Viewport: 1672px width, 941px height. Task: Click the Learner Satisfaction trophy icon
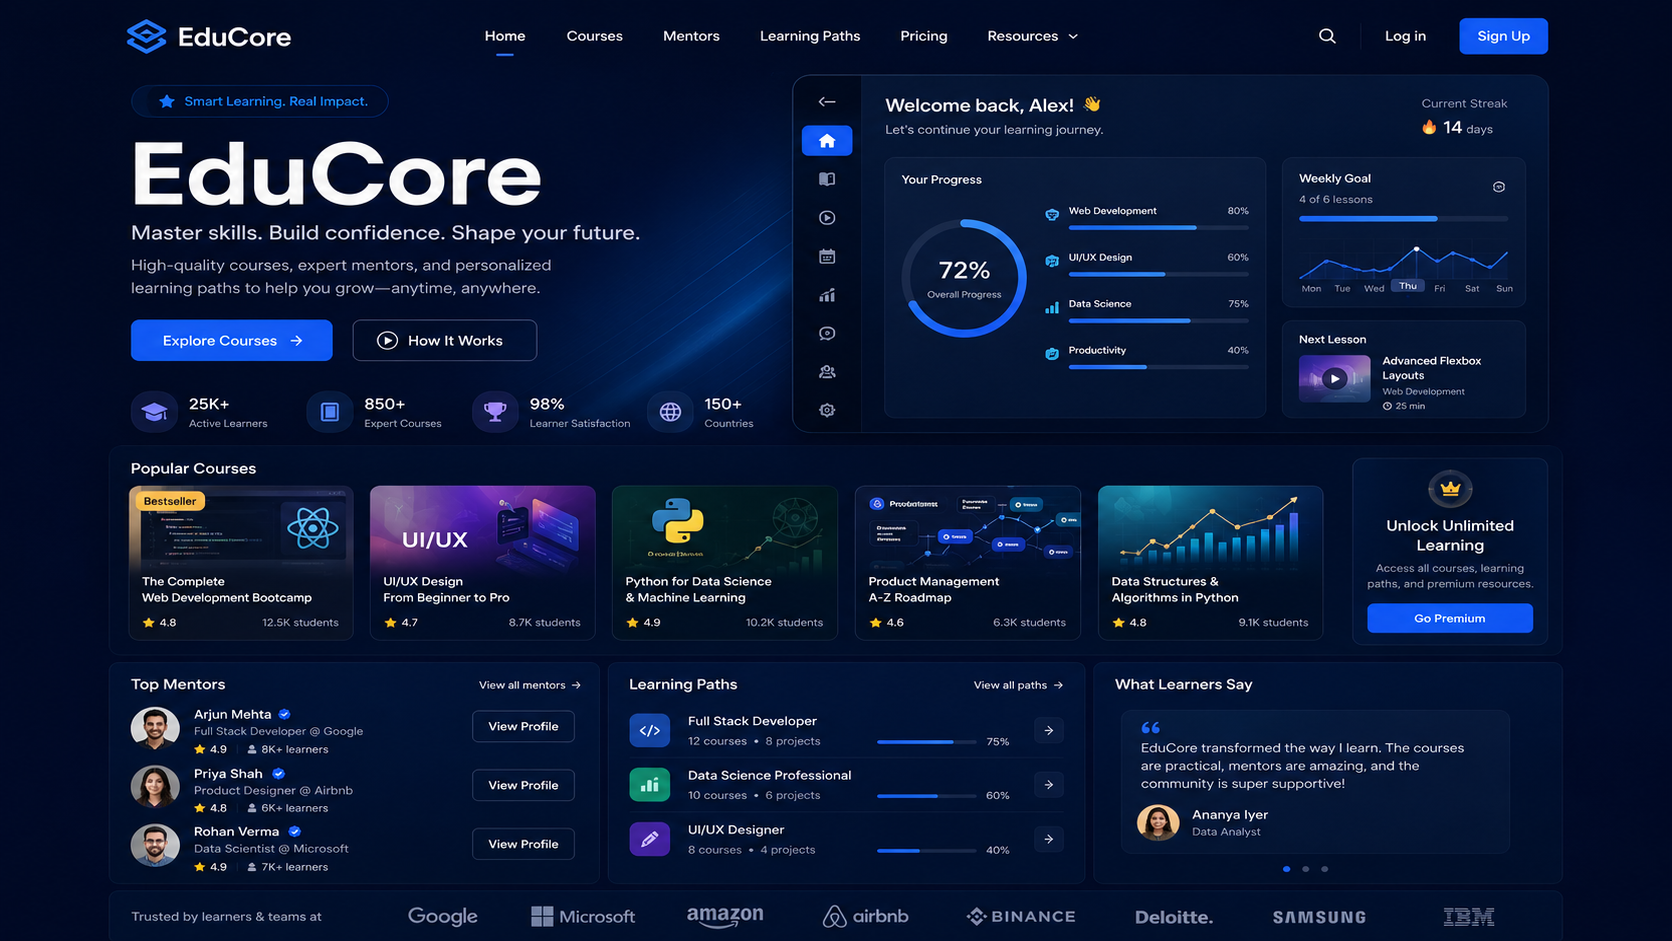coord(495,412)
